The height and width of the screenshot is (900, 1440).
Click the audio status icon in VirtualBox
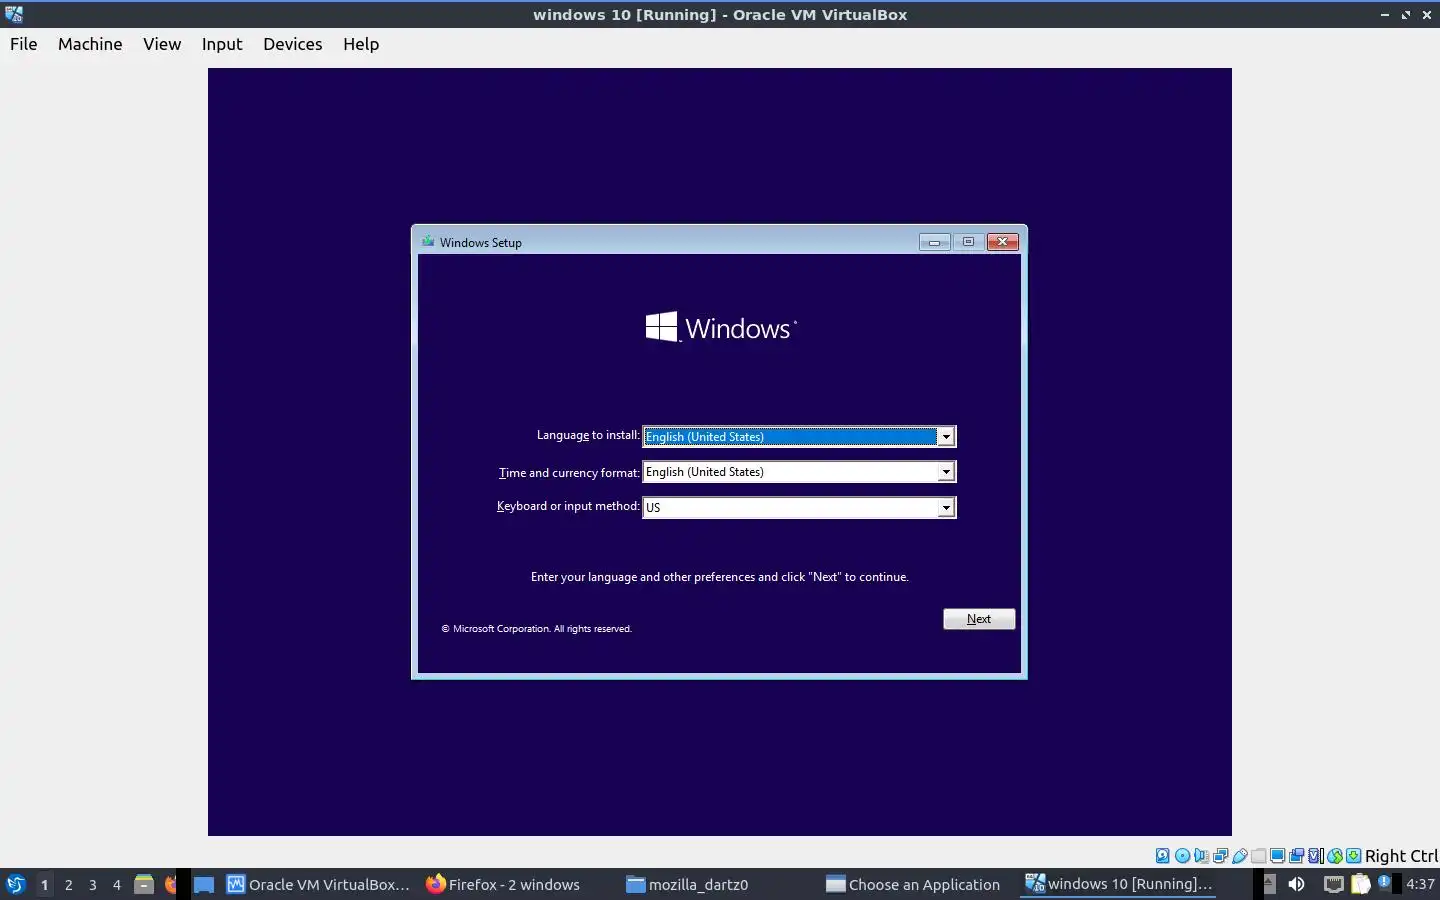(x=1201, y=855)
